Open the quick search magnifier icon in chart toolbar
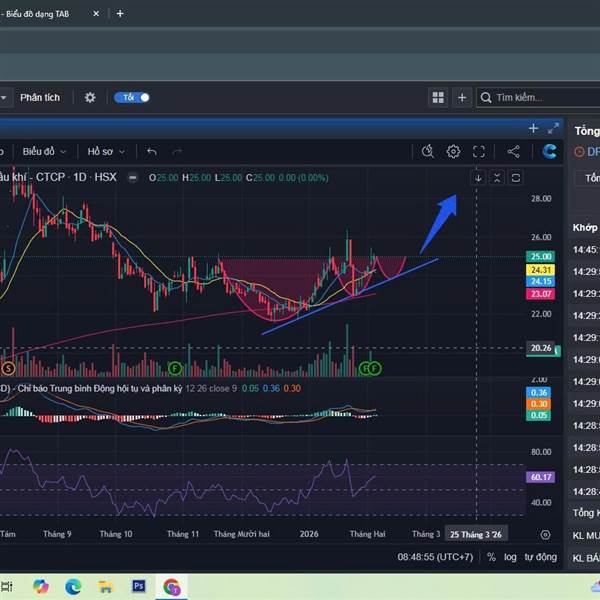The image size is (600, 600). [x=428, y=151]
